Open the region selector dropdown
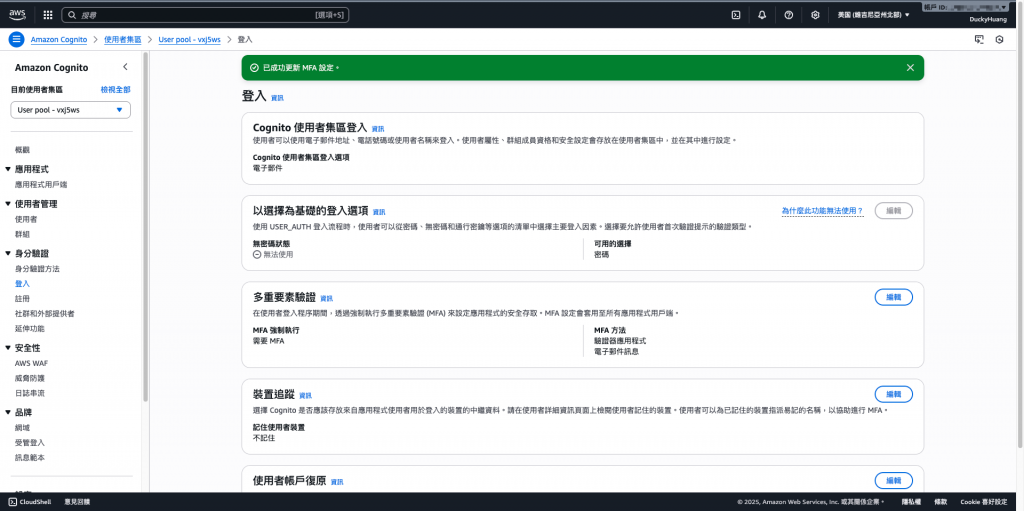Screen dimensions: 1024x511 pos(873,14)
